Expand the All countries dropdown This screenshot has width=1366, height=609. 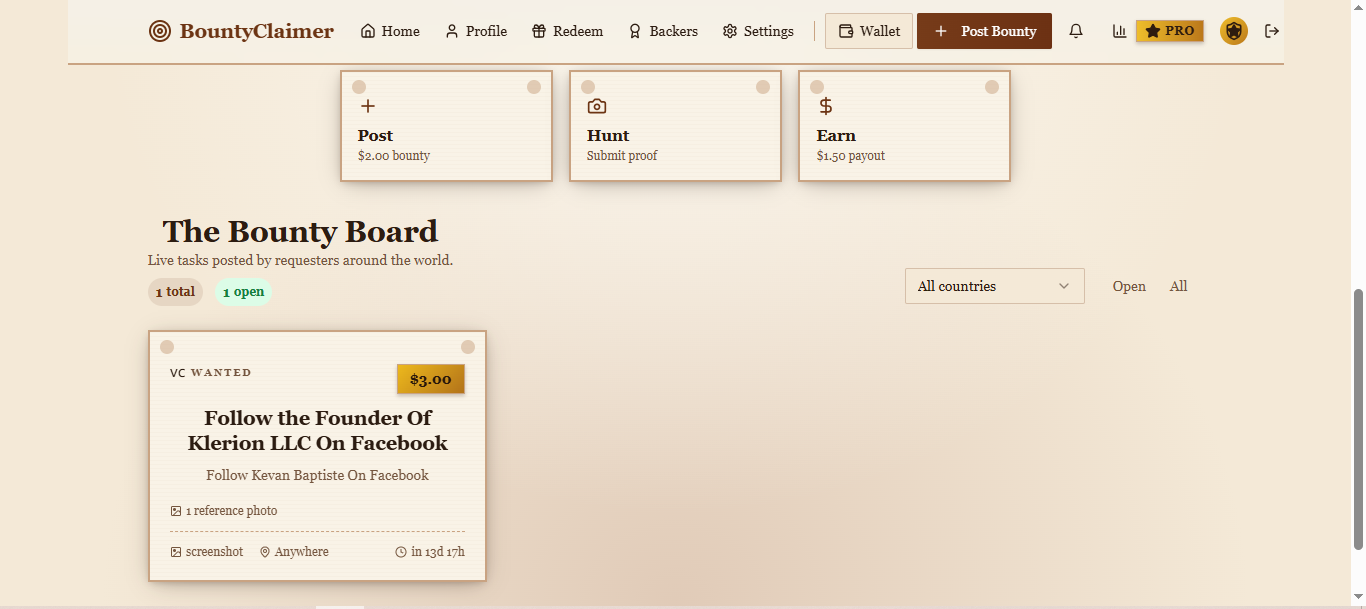995,286
